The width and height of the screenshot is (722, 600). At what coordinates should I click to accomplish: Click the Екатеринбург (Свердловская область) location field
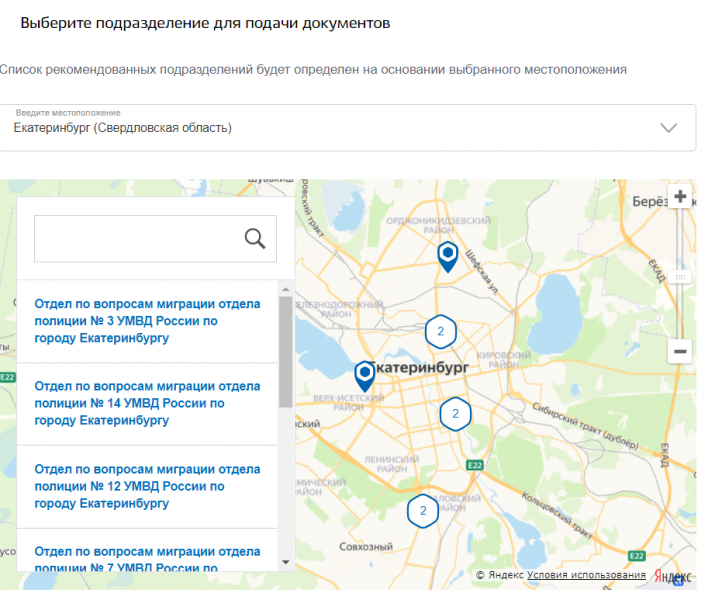[348, 128]
